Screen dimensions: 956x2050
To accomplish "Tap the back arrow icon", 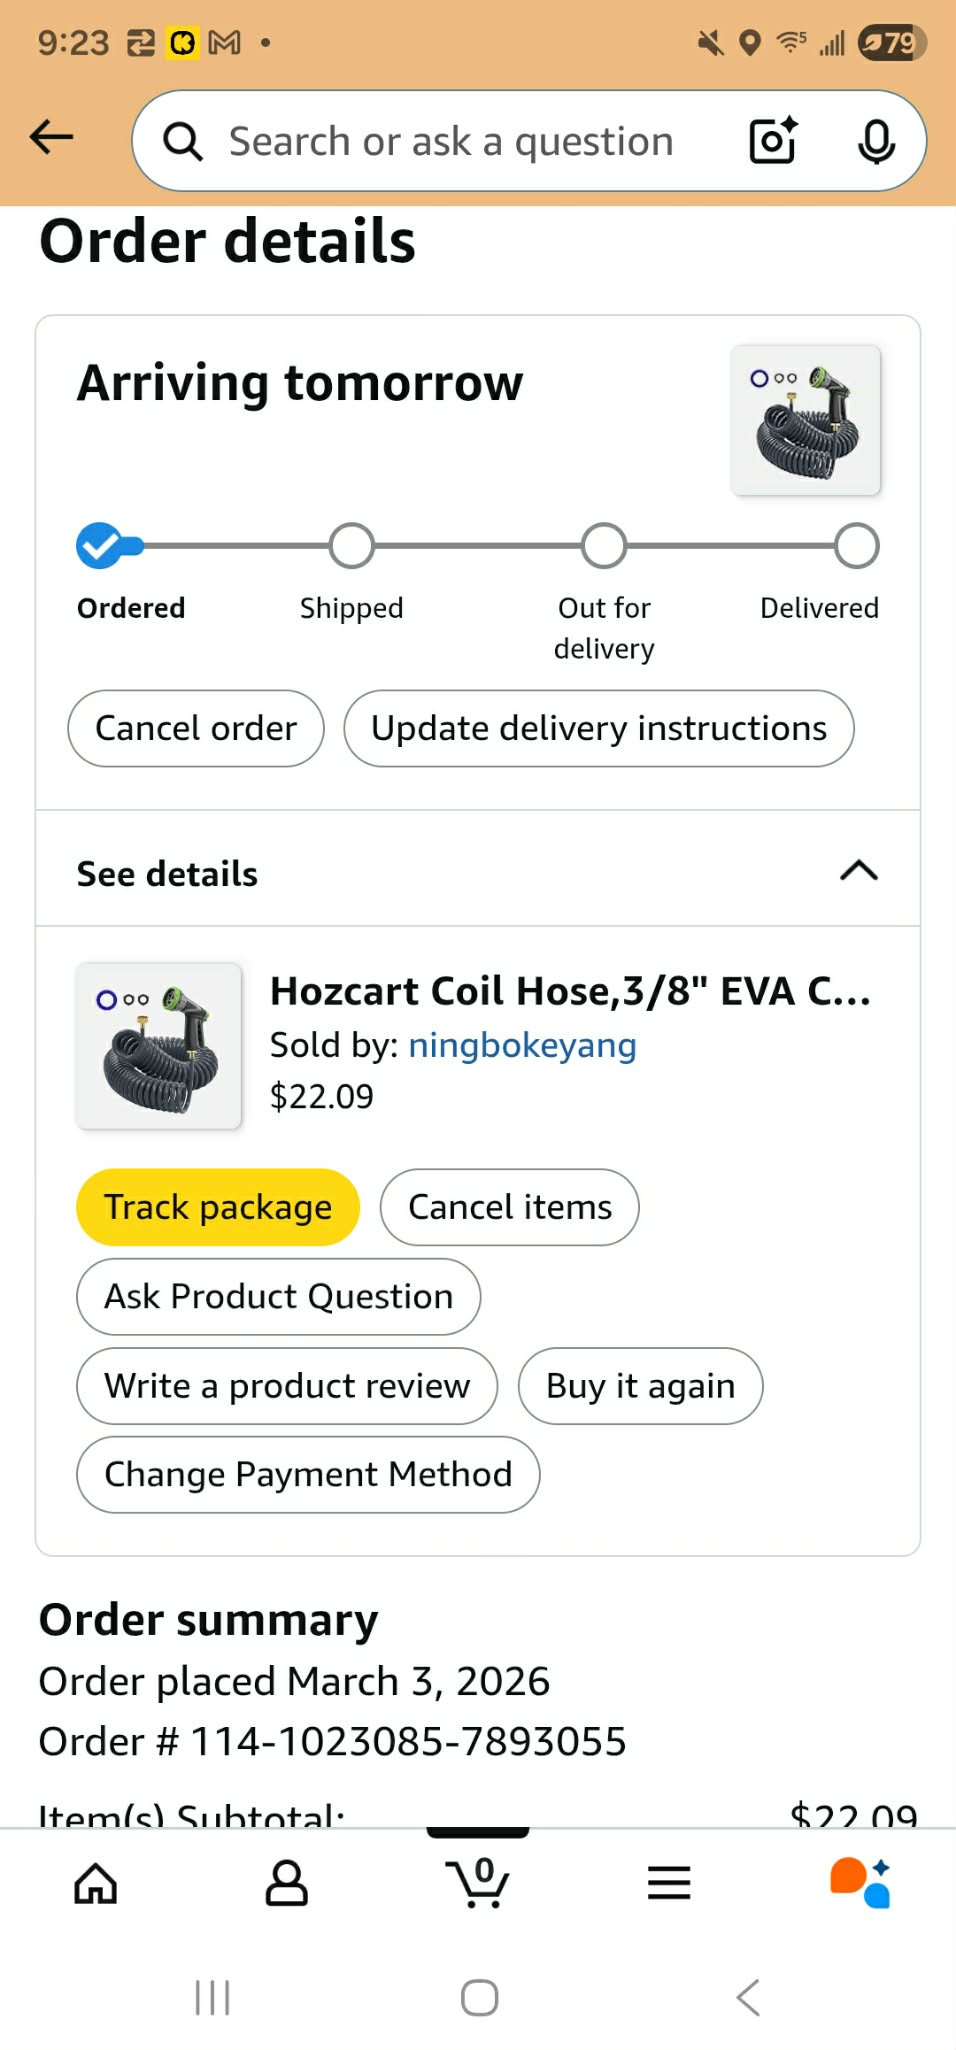I will (x=52, y=138).
